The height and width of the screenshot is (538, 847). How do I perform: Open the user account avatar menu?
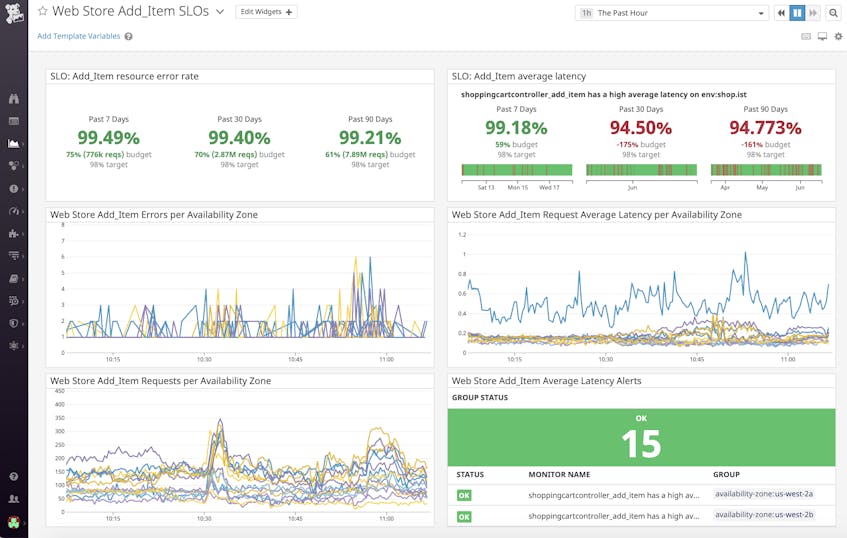click(14, 522)
